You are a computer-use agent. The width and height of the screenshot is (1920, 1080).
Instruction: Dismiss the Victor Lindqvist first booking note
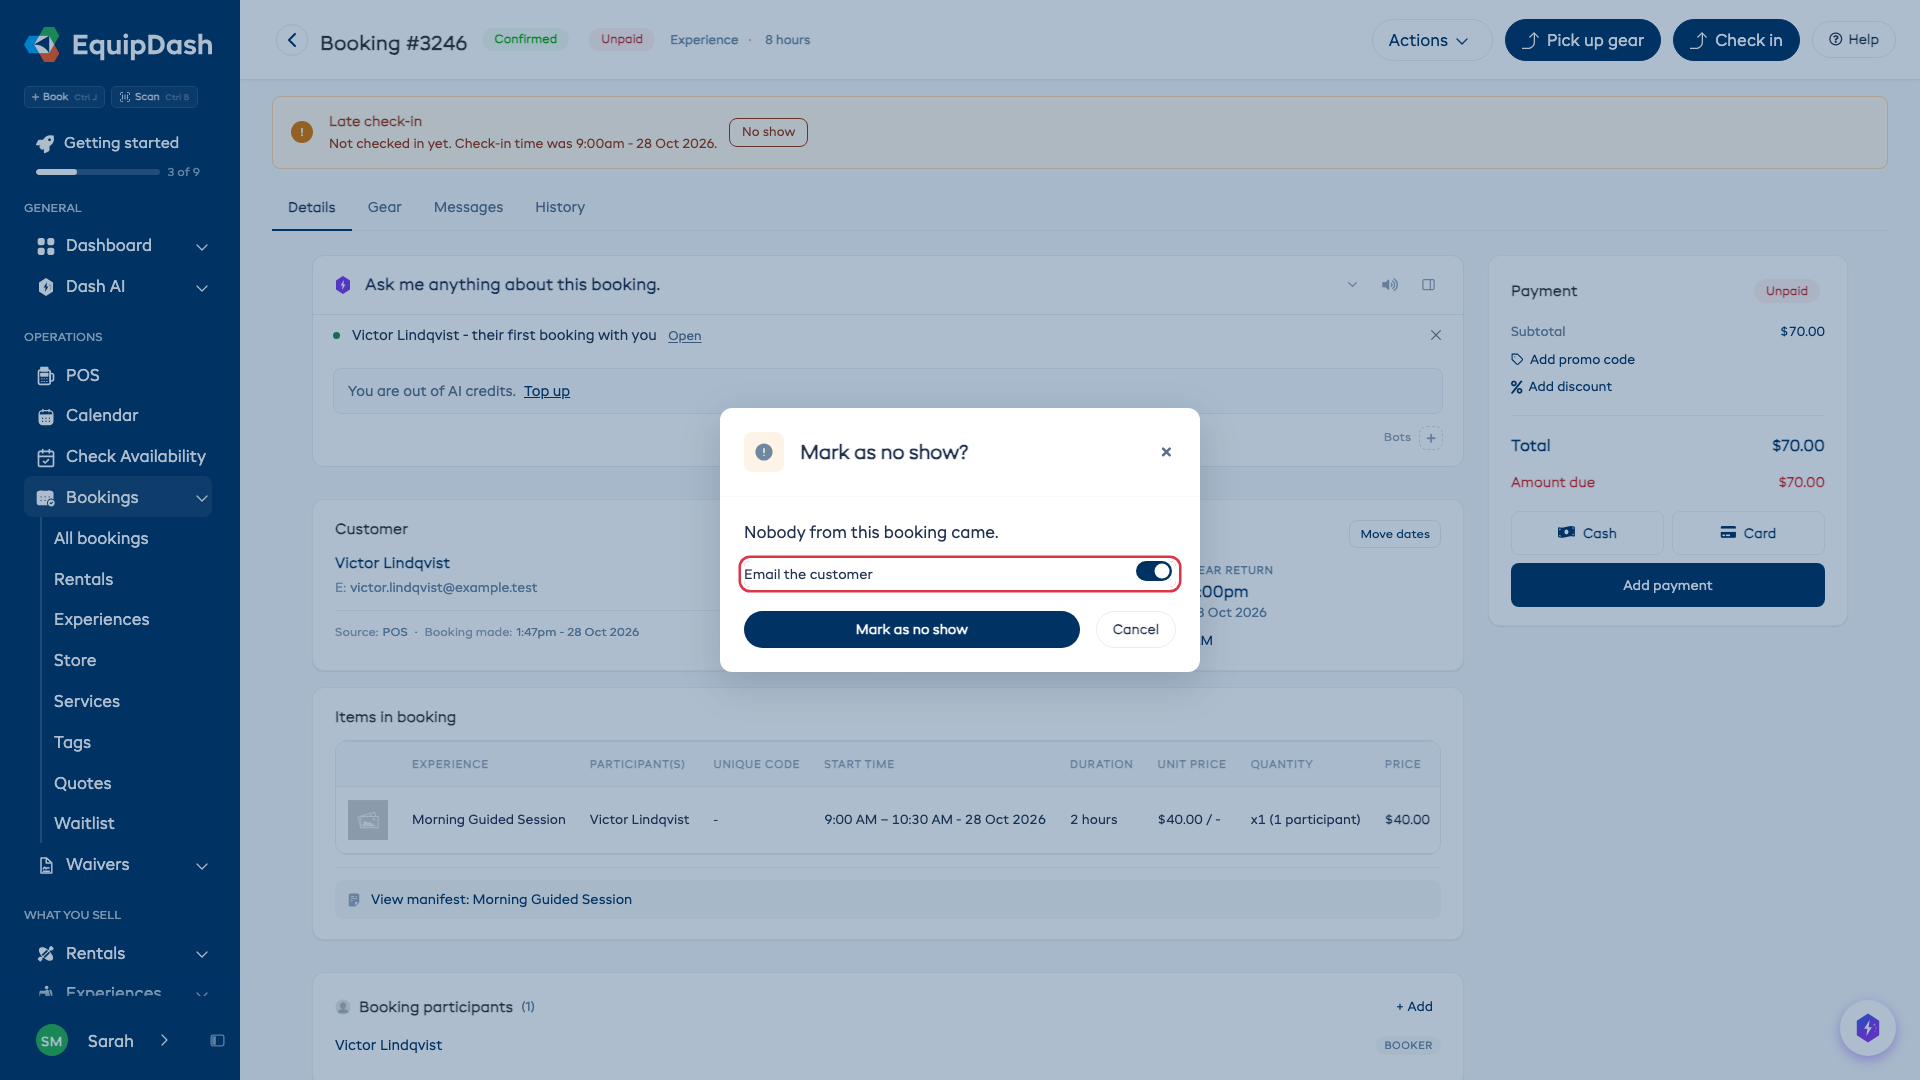tap(1436, 335)
